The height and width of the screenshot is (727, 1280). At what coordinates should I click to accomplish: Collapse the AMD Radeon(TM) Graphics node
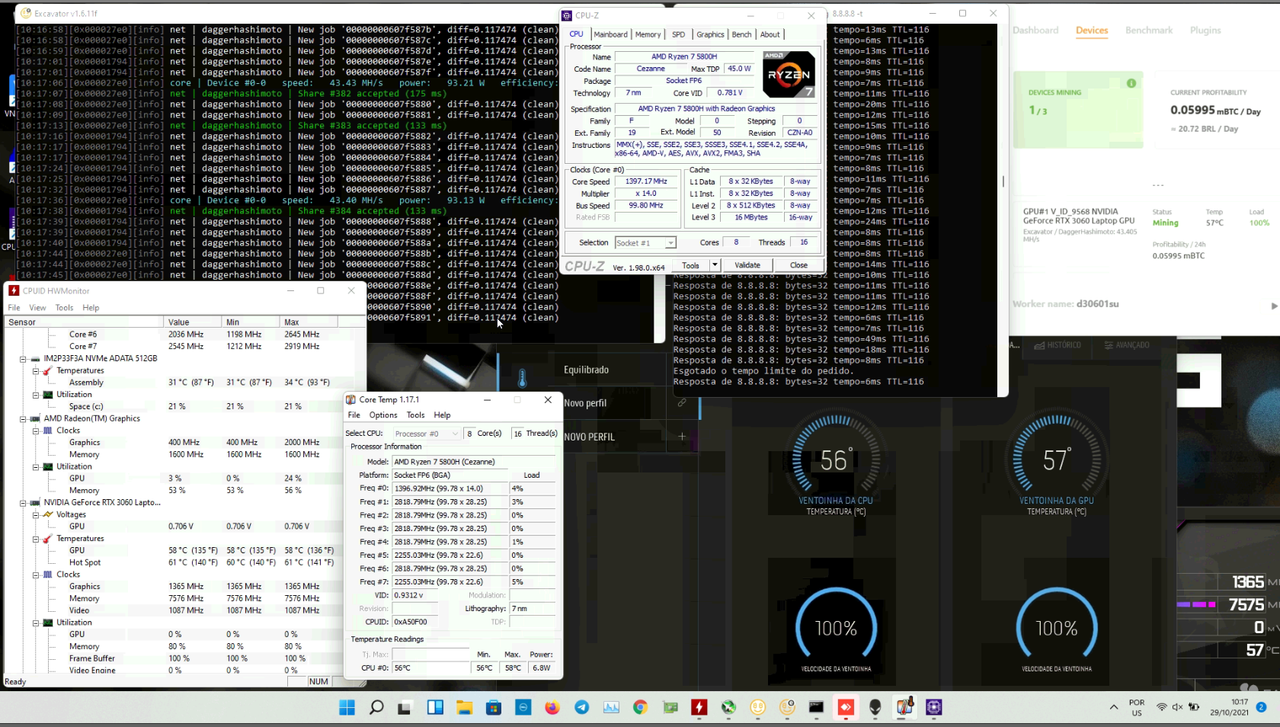click(22, 418)
